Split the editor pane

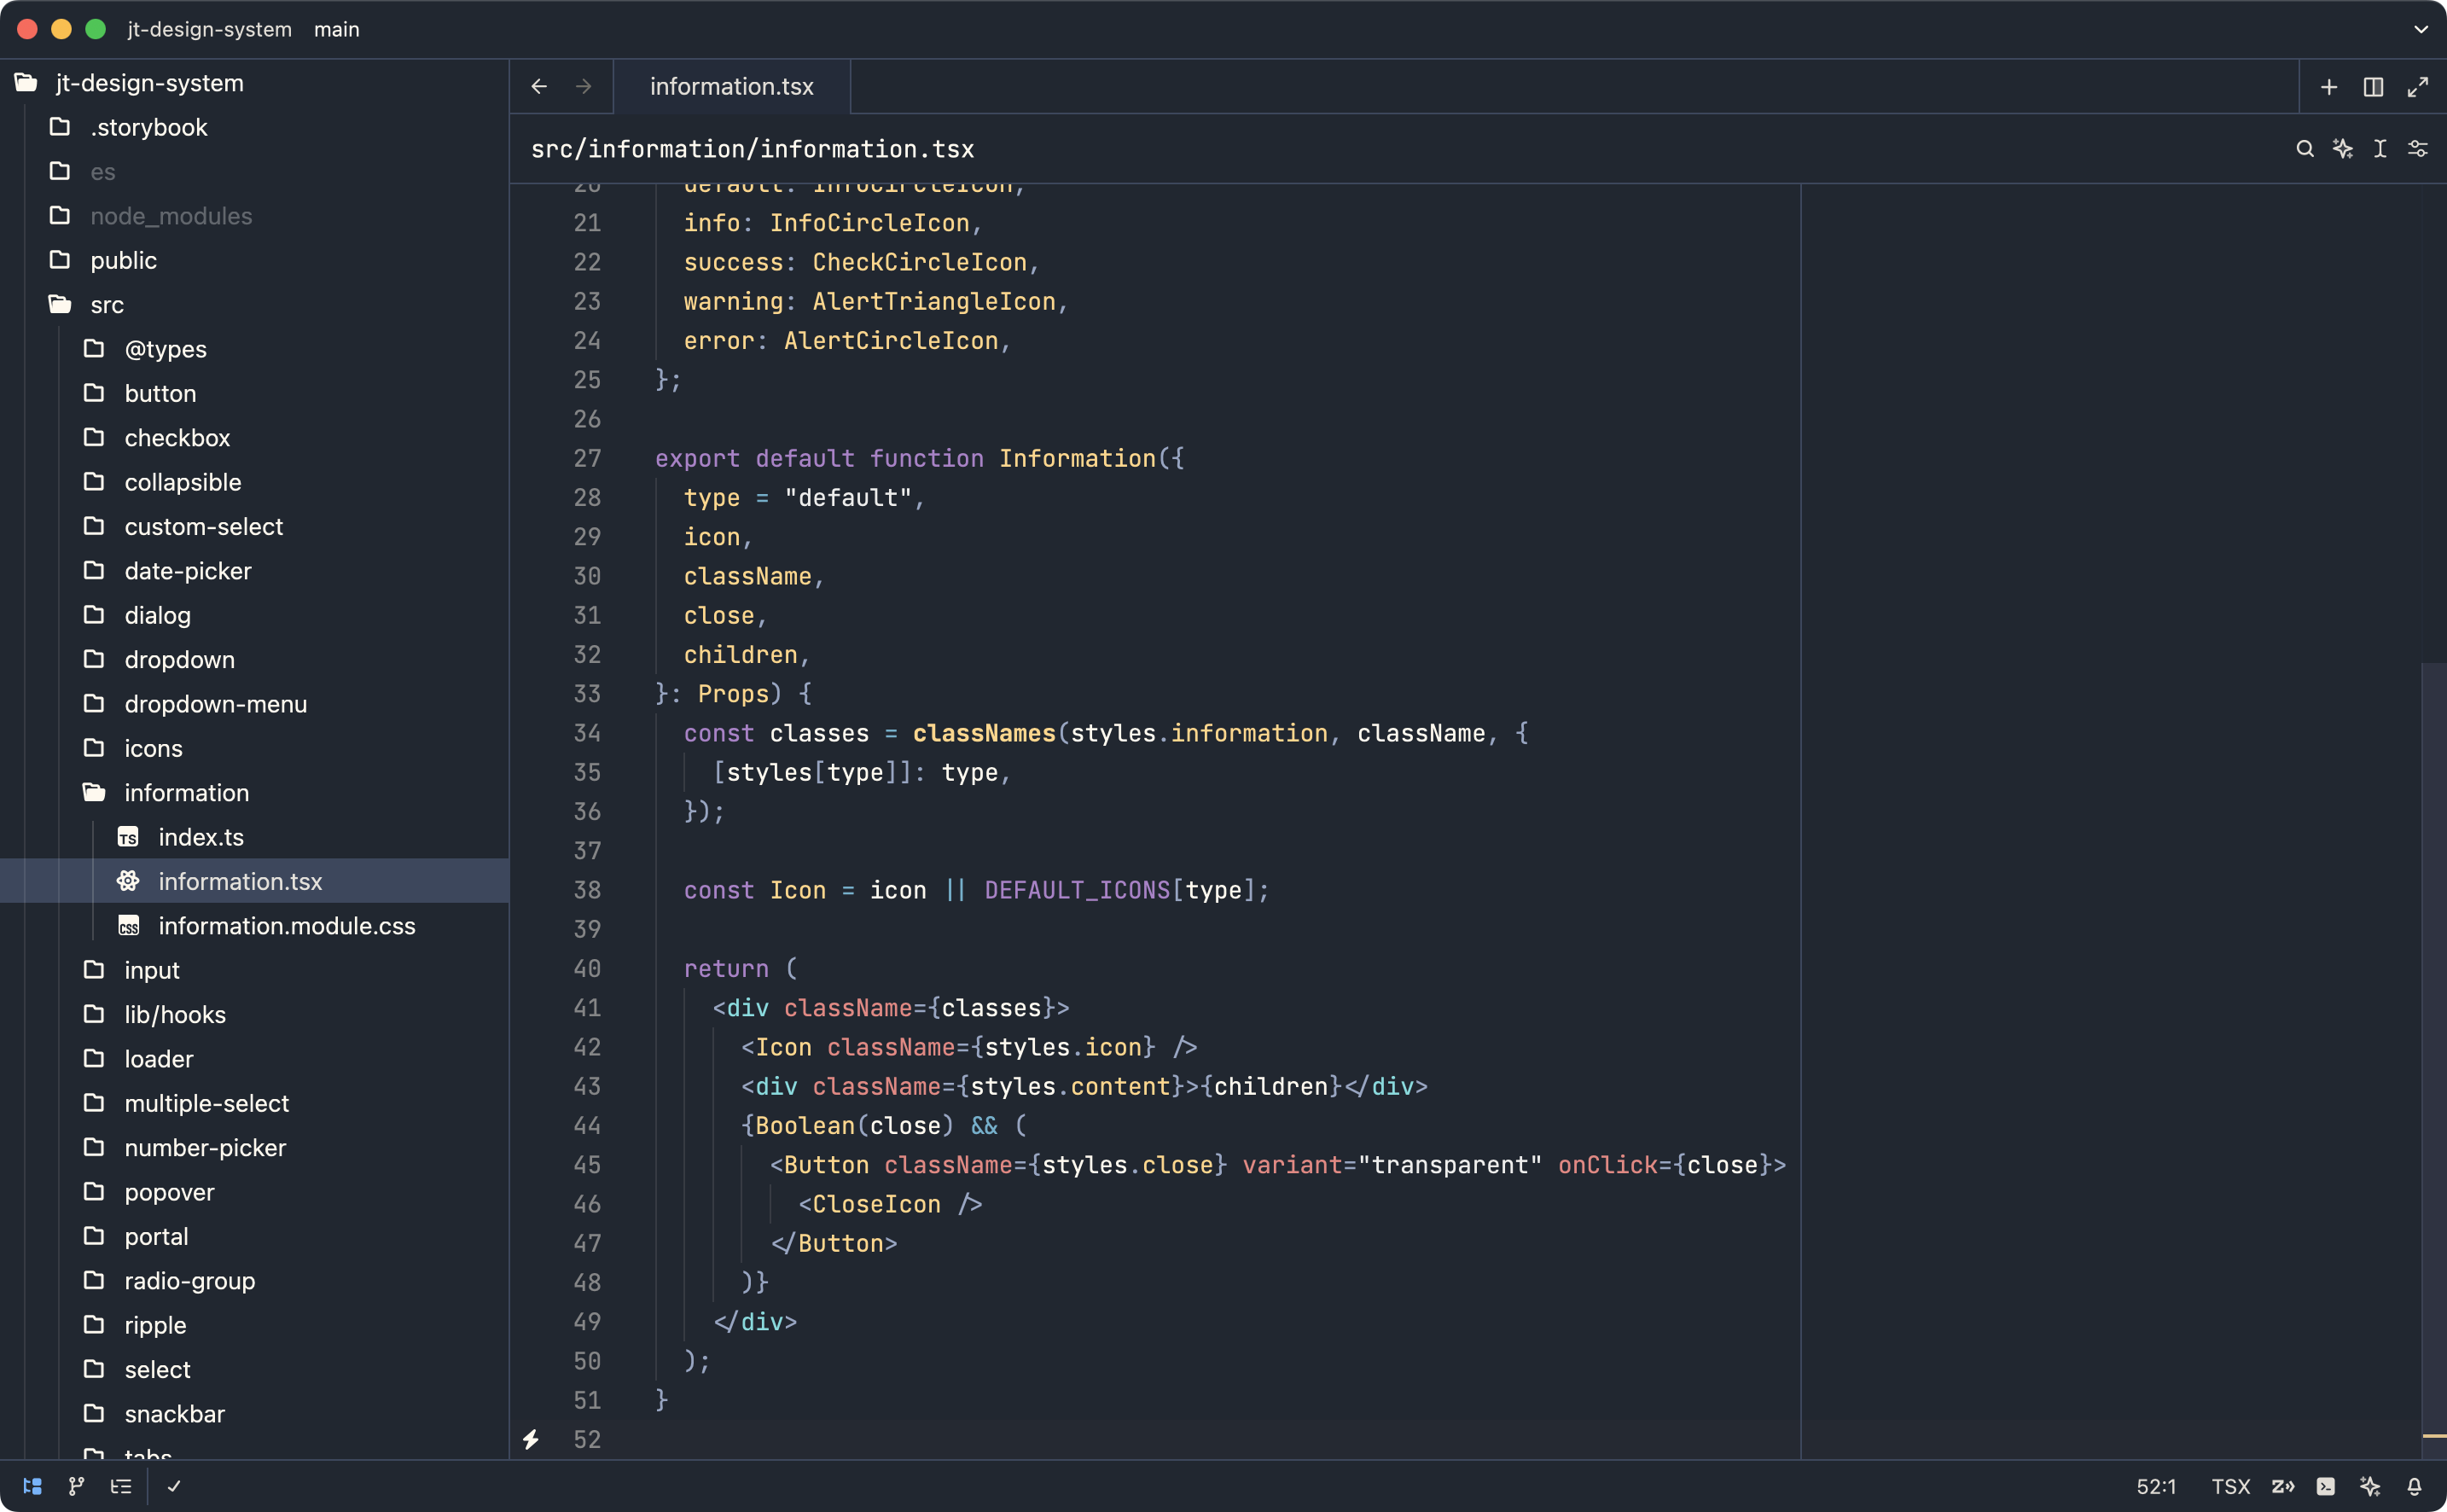[x=2373, y=87]
